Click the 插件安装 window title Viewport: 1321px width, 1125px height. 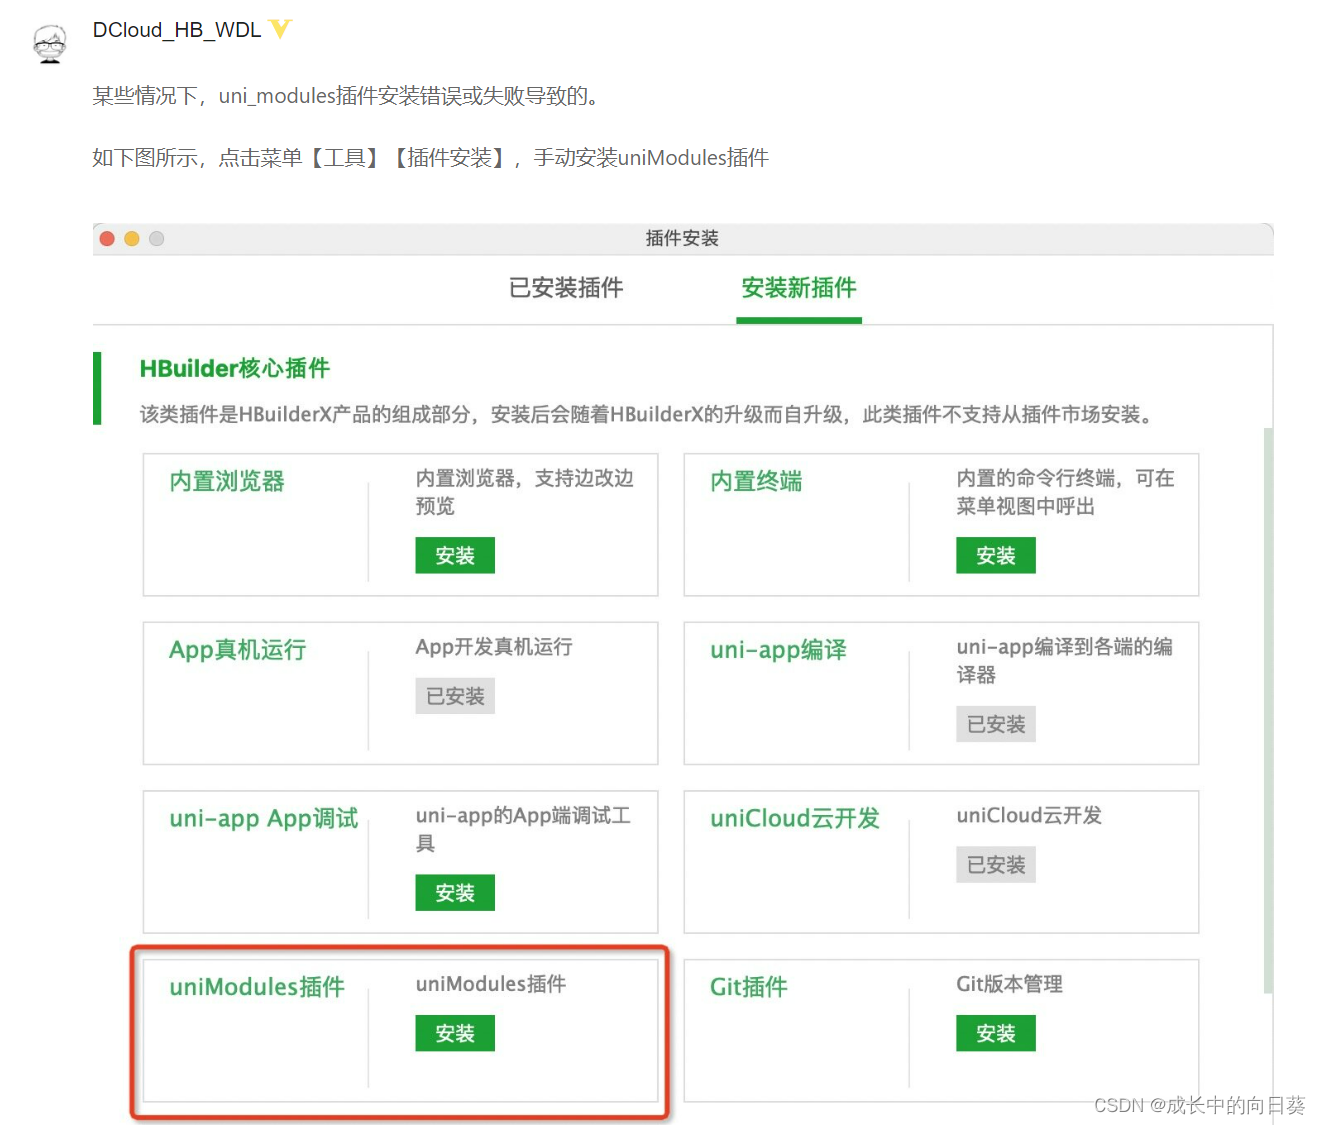[x=682, y=238]
